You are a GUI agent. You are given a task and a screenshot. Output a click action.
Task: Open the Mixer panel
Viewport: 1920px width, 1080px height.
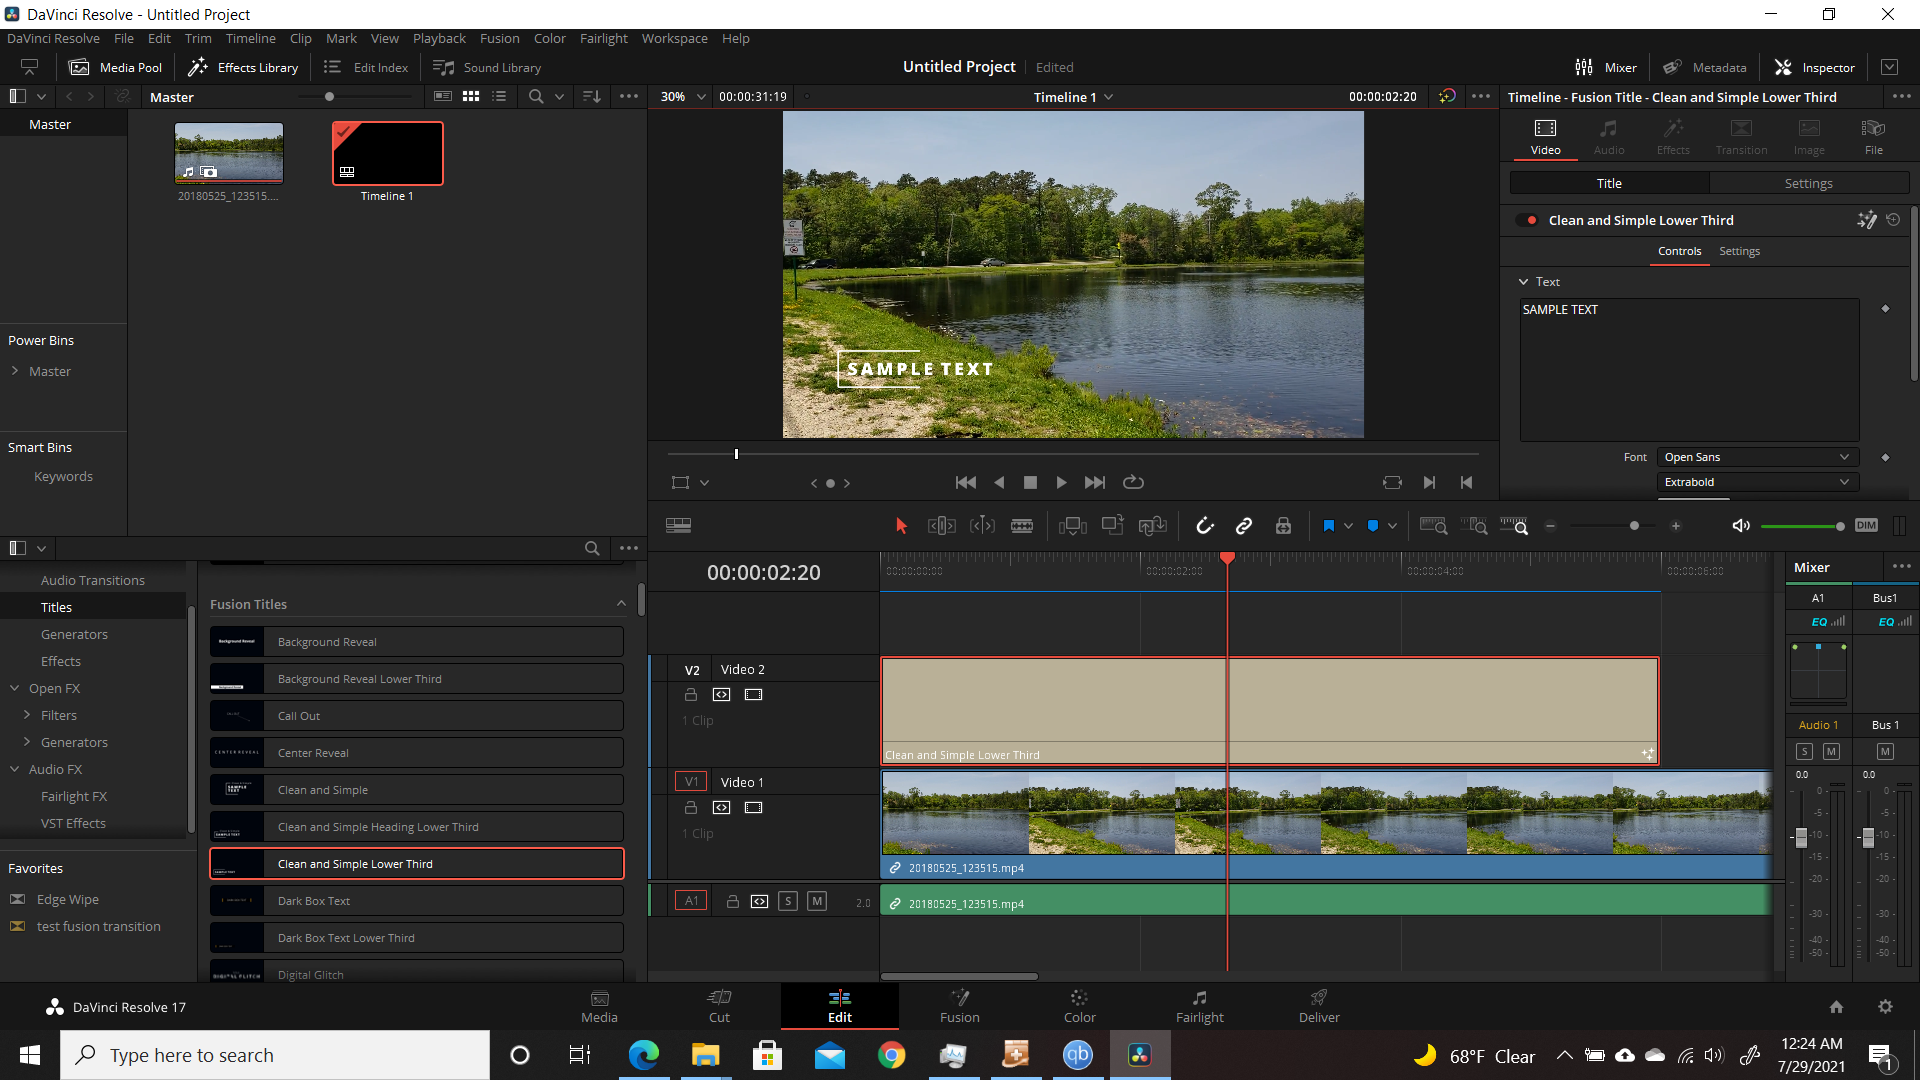tap(1606, 68)
